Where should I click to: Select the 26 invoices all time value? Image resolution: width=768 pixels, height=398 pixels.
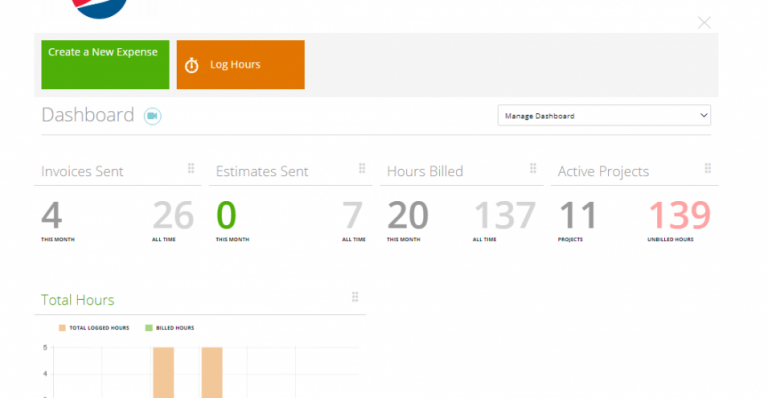tap(173, 215)
